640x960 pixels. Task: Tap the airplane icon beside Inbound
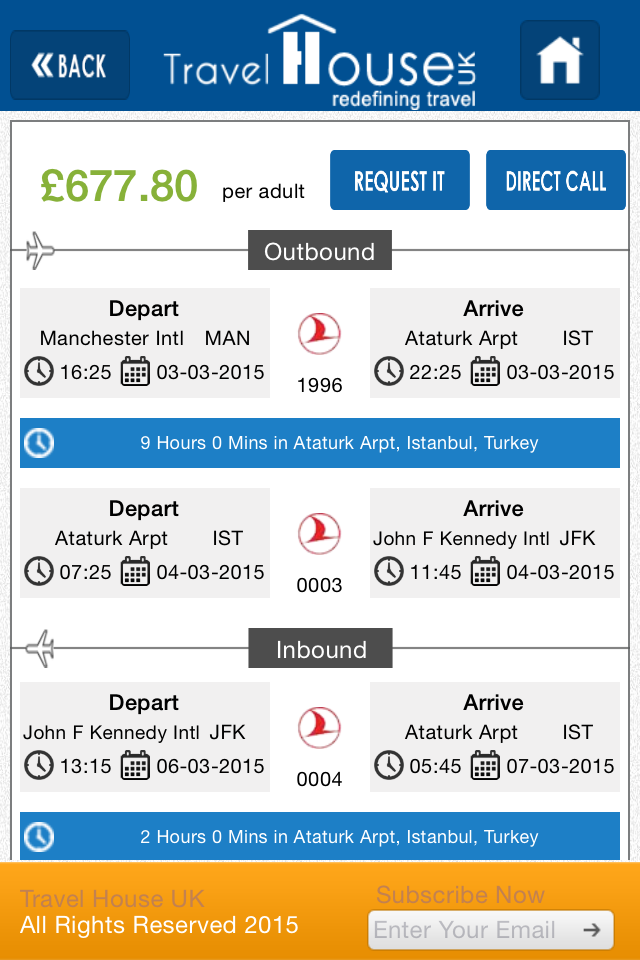(x=39, y=649)
